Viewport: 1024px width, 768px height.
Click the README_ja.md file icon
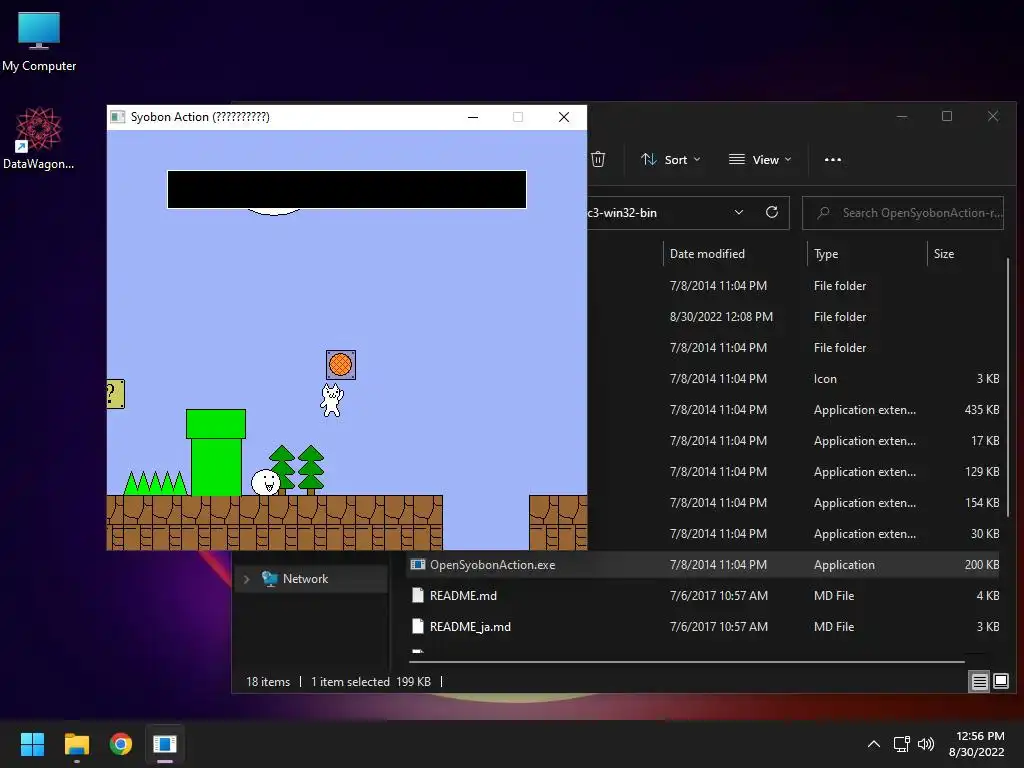pos(418,627)
